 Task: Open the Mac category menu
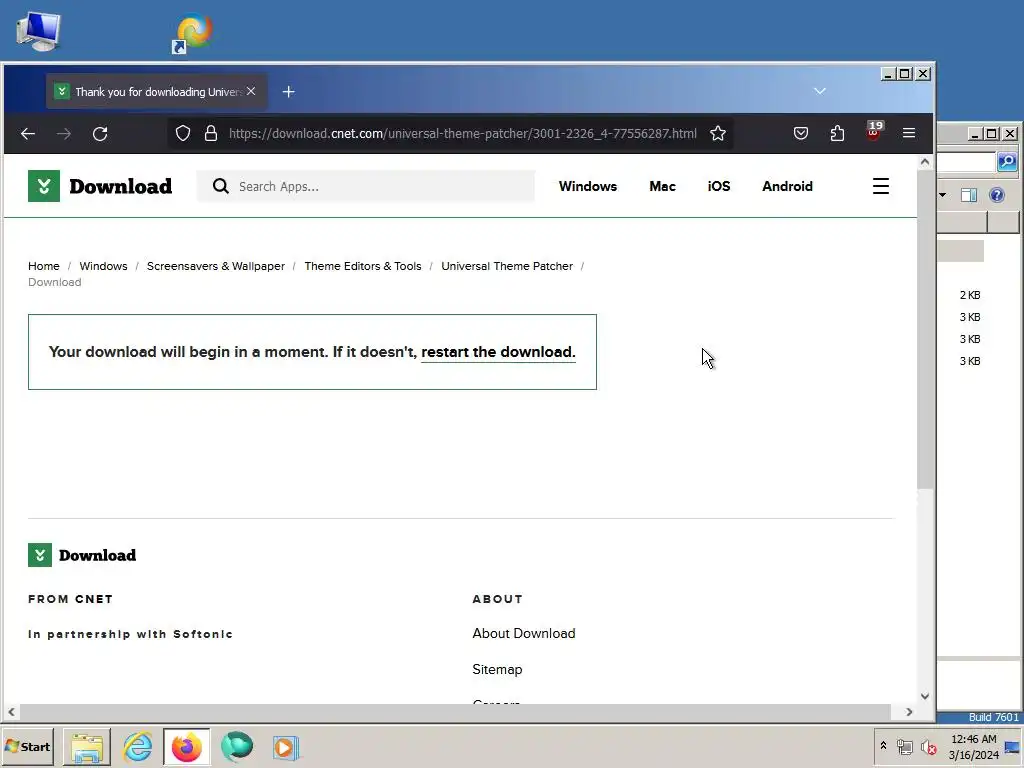[662, 186]
